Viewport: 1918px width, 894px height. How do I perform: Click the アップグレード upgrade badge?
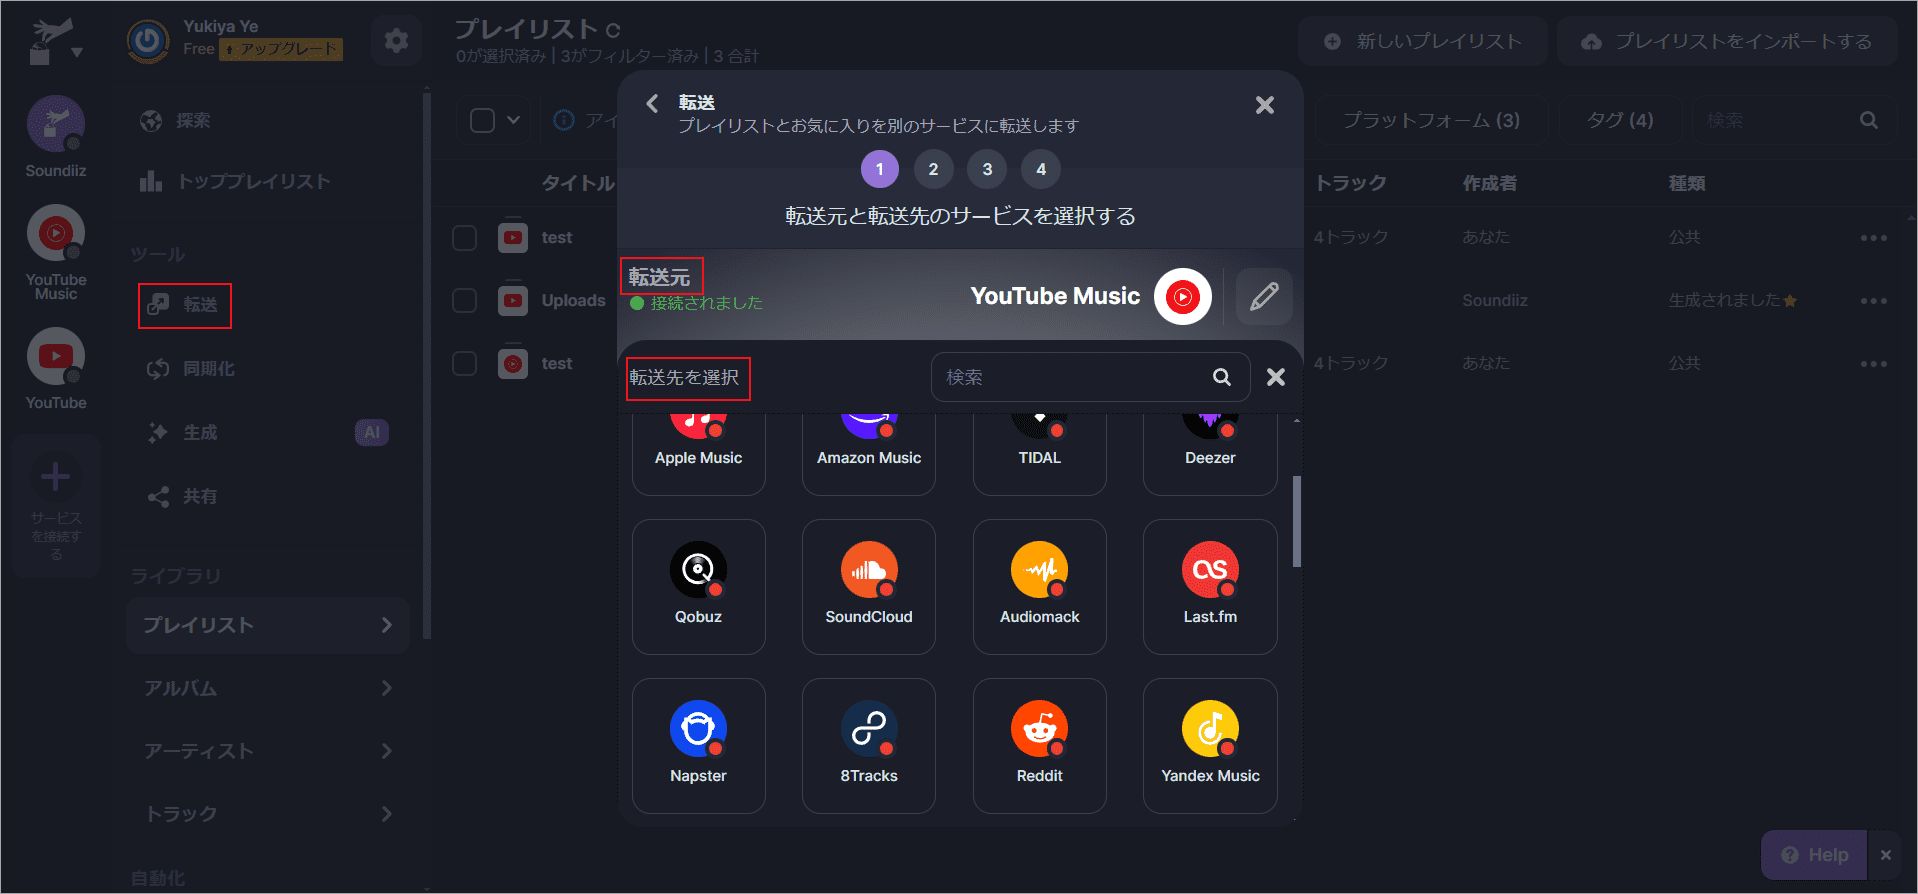(x=281, y=49)
